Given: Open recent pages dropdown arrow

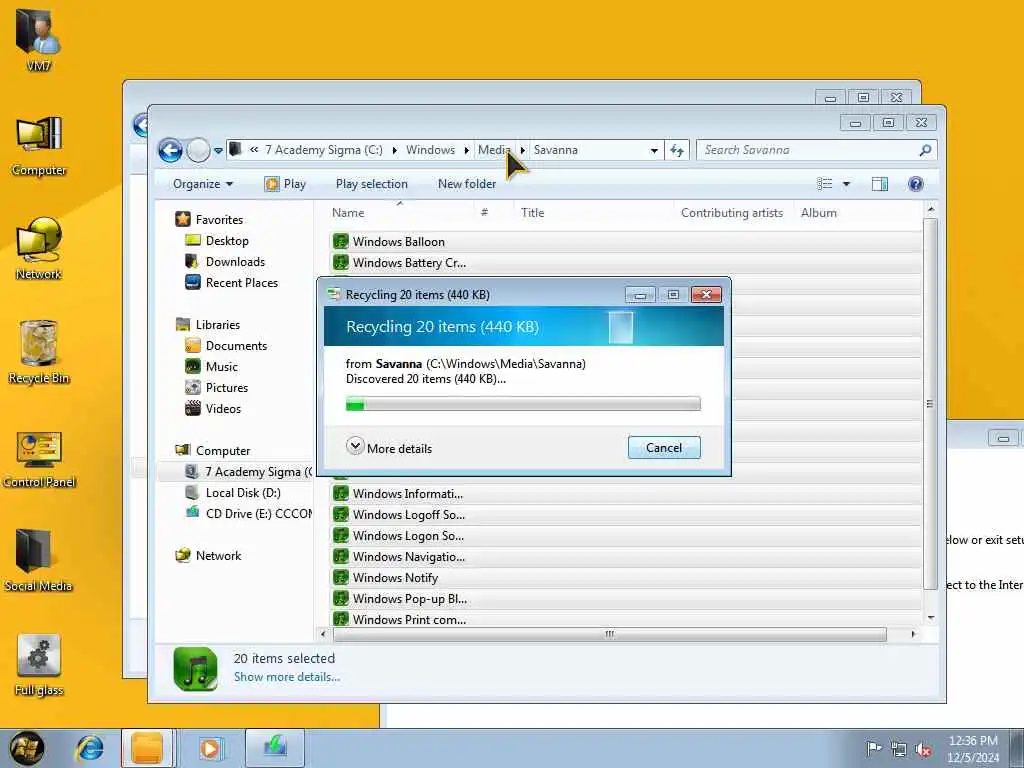Looking at the screenshot, I should (x=218, y=150).
